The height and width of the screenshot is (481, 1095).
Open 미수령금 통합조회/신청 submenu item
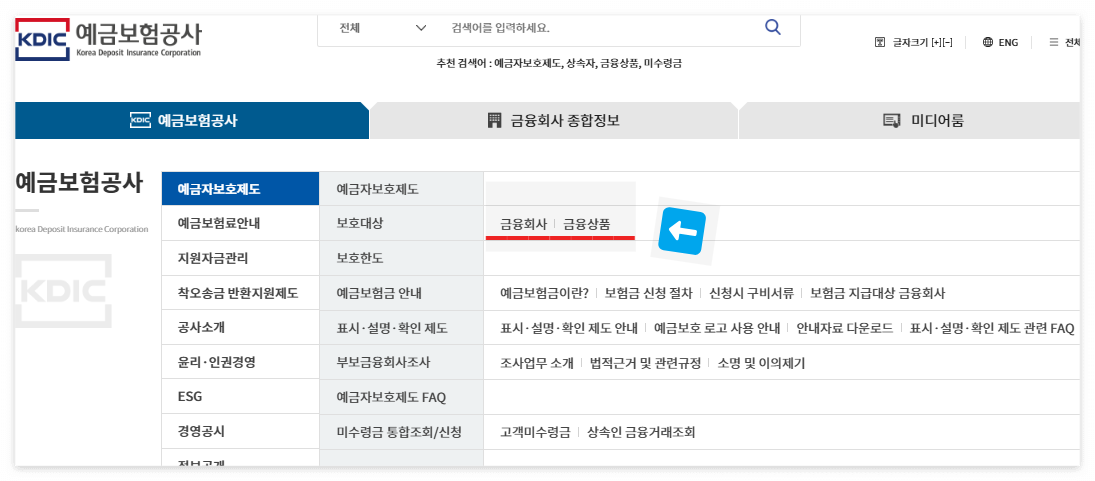click(402, 432)
